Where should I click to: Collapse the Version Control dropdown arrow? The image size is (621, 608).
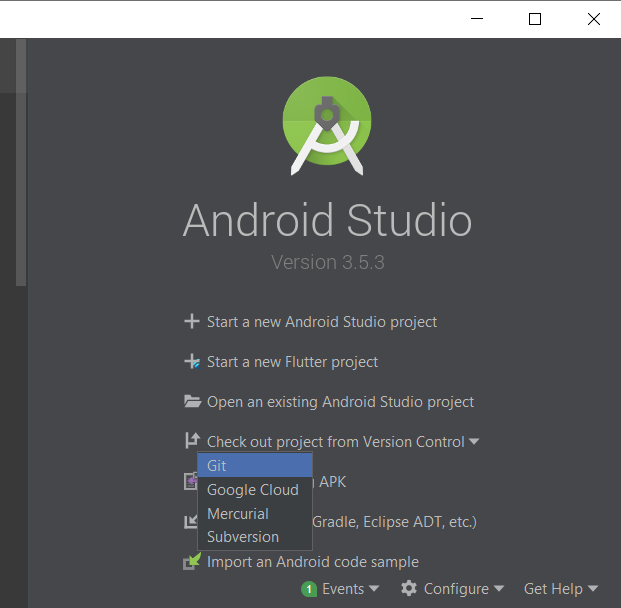474,441
